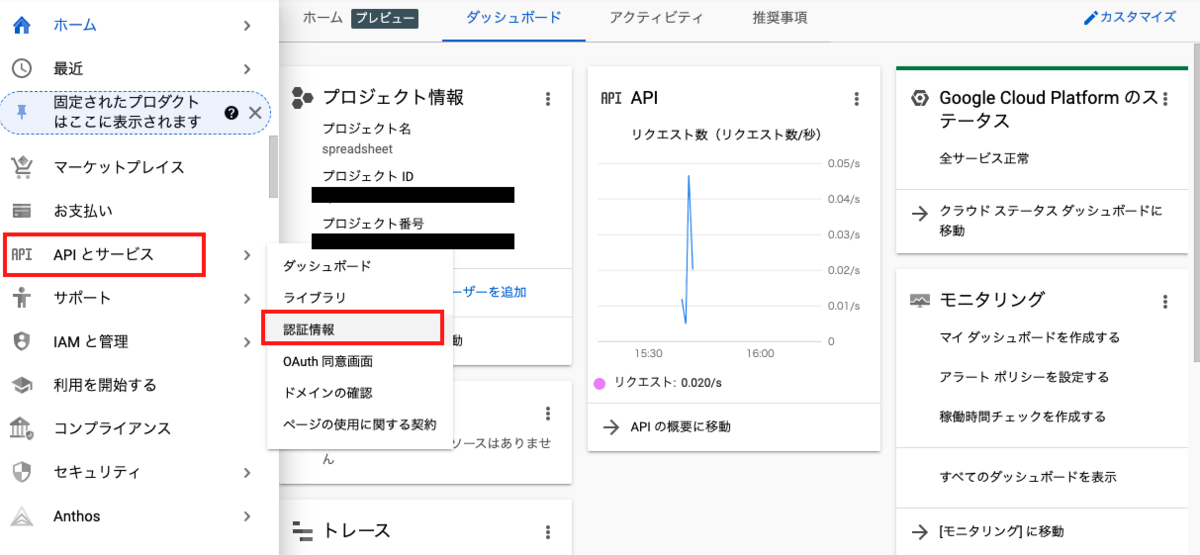Click the プレビュー badge beside ホーム
Viewport: 1200px width, 555px height.
pyautogui.click(x=384, y=18)
